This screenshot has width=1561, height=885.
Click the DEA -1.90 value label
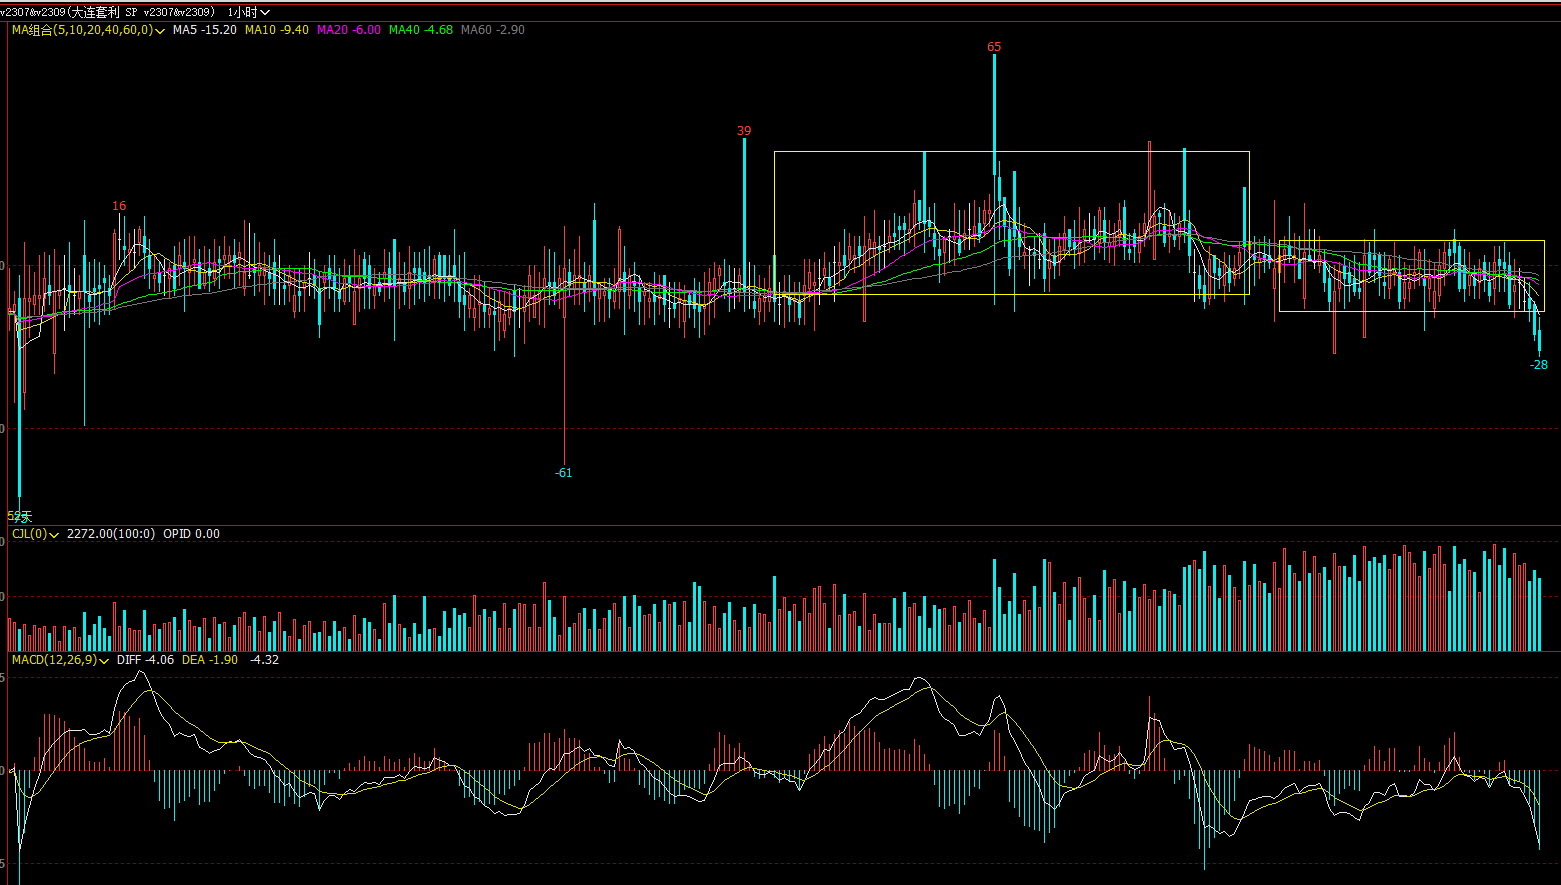210,660
